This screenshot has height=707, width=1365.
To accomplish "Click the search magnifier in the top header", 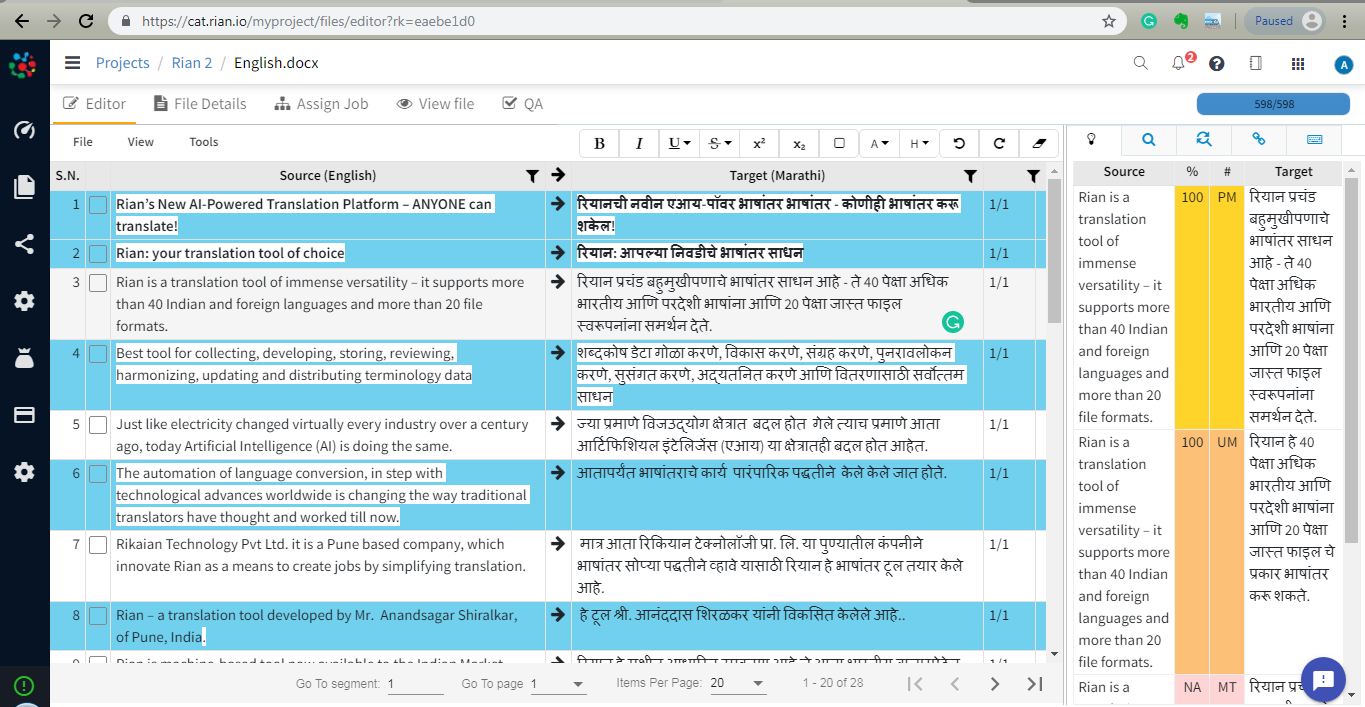I will [1140, 63].
